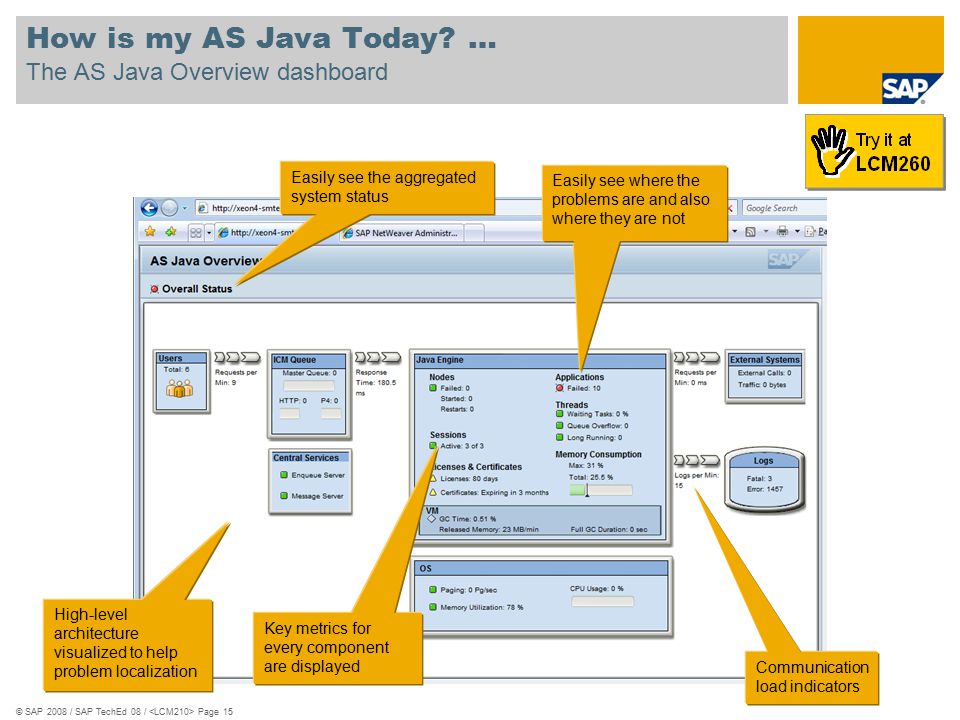Click 'Released Memory: 23 MB/min' text
This screenshot has height=720, width=960.
489,530
